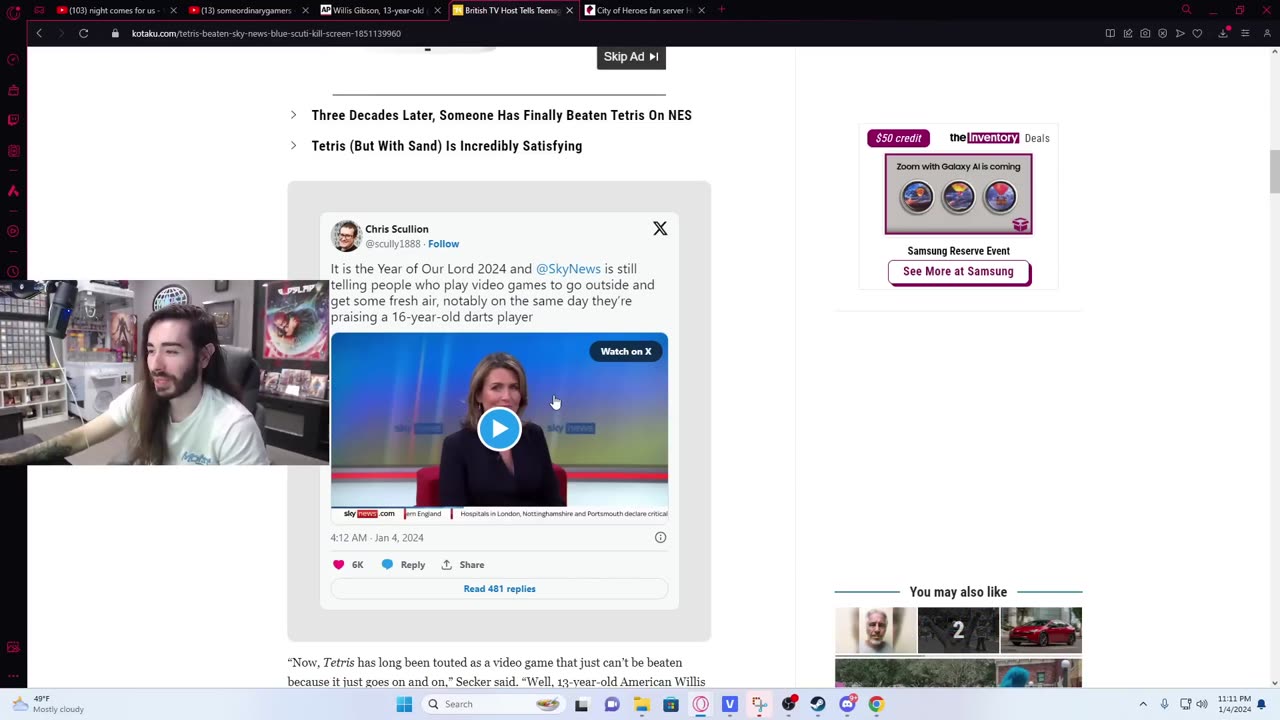Reply to the tweet
This screenshot has height=720, width=1280.
point(403,565)
